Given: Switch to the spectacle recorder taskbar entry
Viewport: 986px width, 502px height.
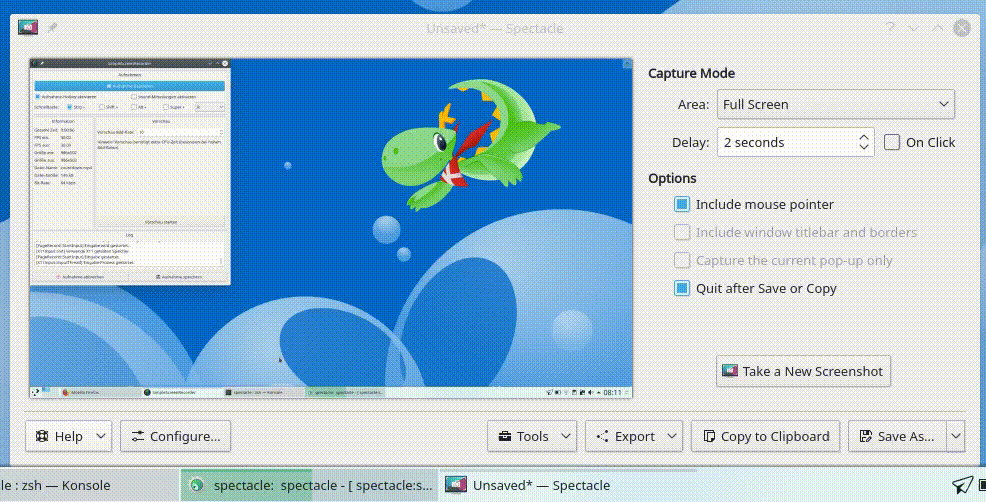Looking at the screenshot, I should [x=309, y=485].
